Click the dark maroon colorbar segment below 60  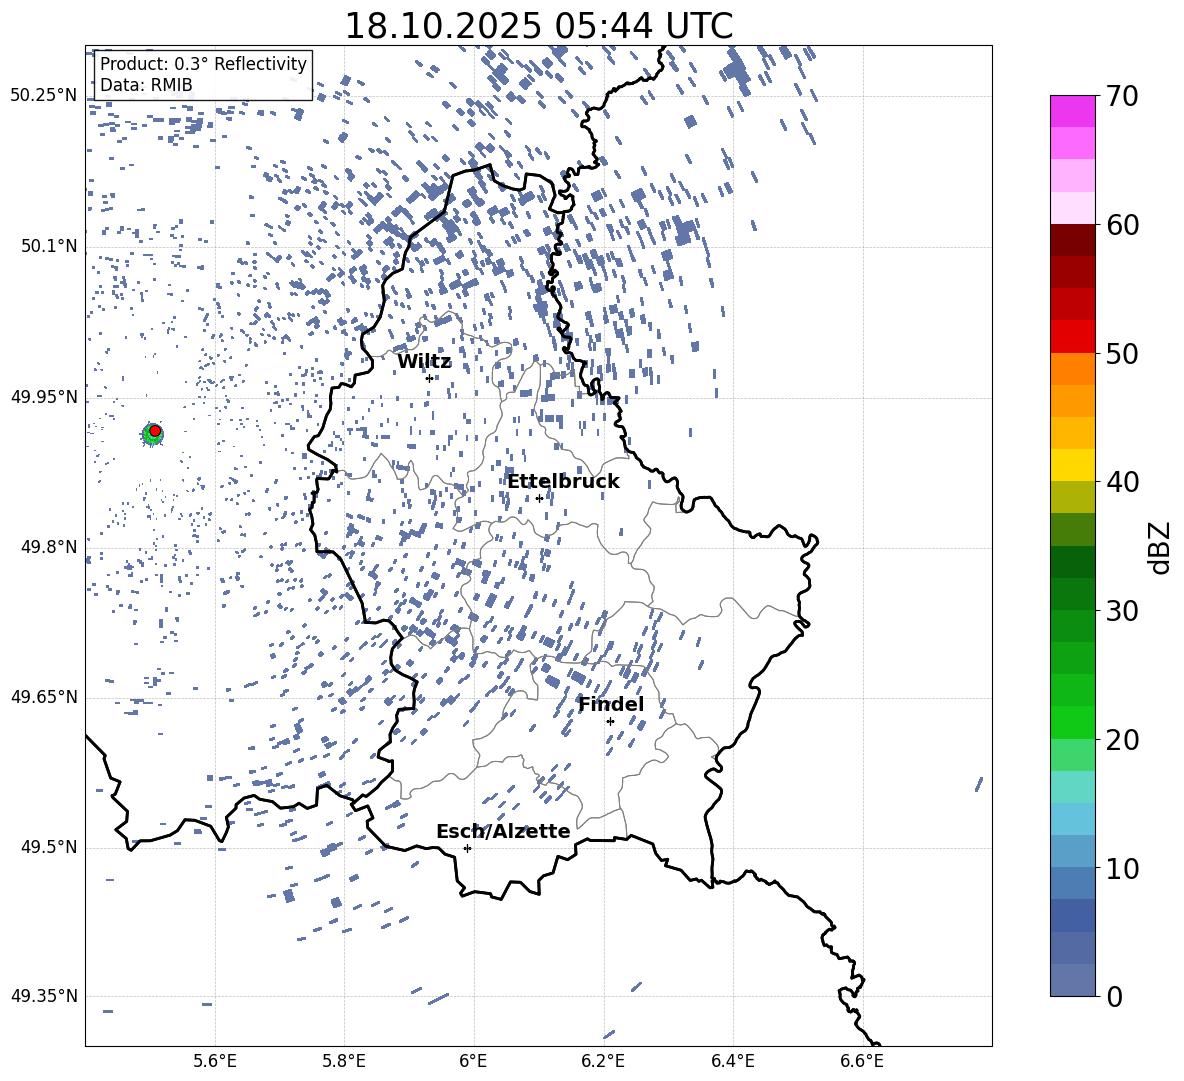(1072, 240)
